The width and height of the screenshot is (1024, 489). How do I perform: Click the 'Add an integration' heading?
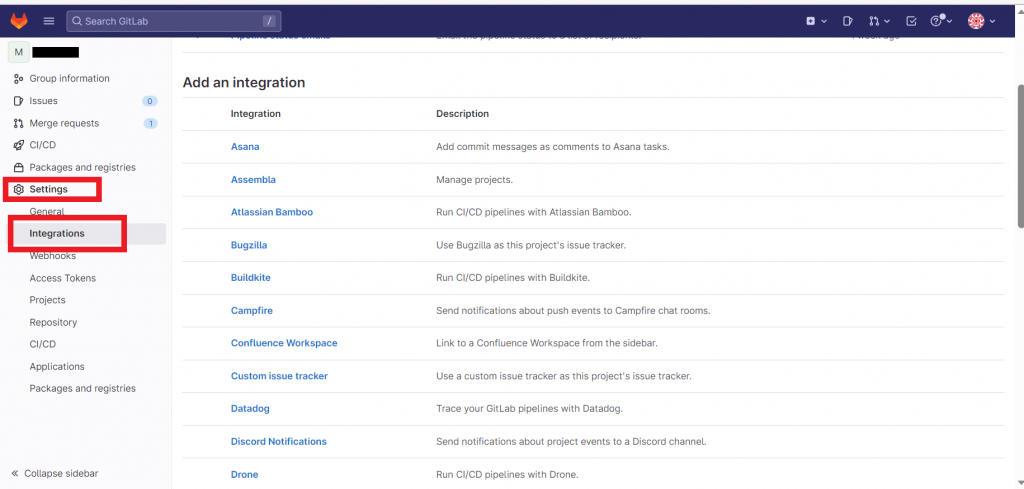click(244, 83)
